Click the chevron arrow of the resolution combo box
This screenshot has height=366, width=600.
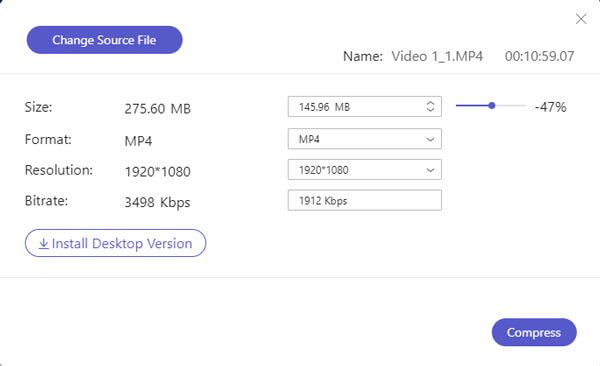pos(430,170)
